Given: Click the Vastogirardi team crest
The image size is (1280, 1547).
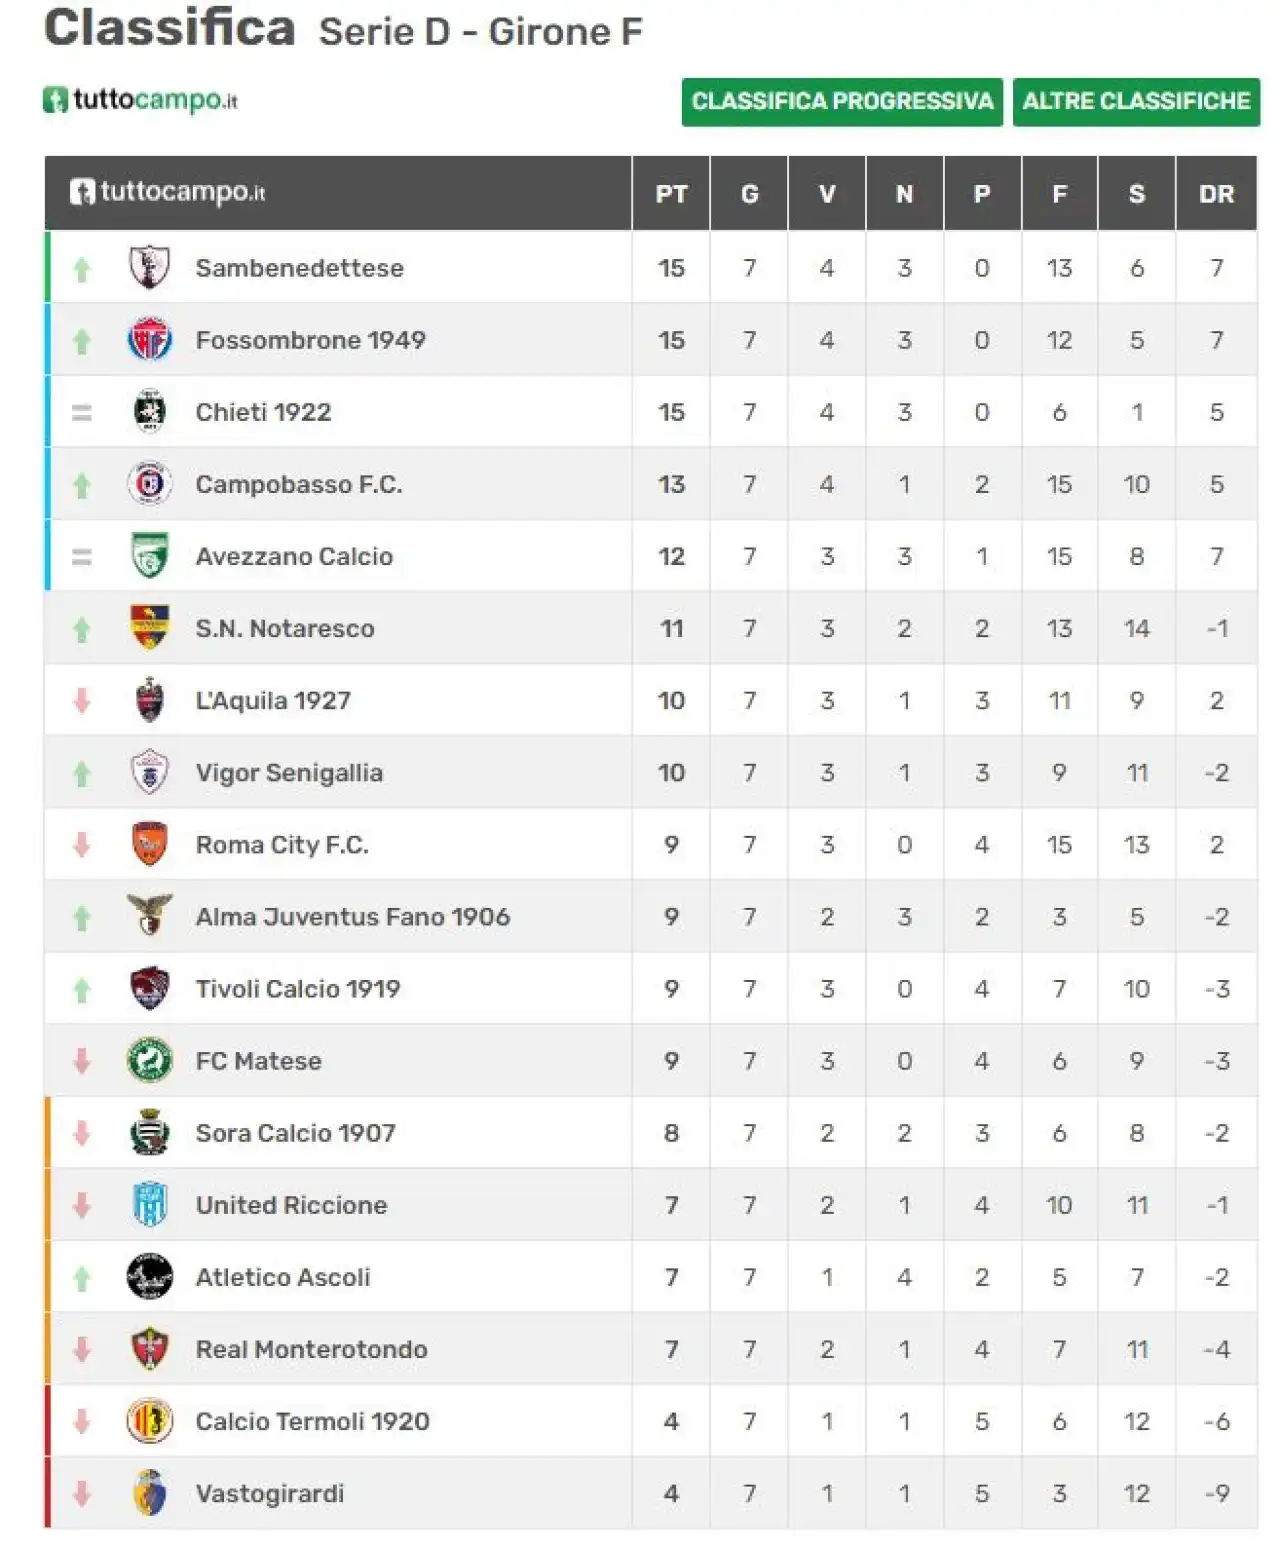Looking at the screenshot, I should [150, 1493].
